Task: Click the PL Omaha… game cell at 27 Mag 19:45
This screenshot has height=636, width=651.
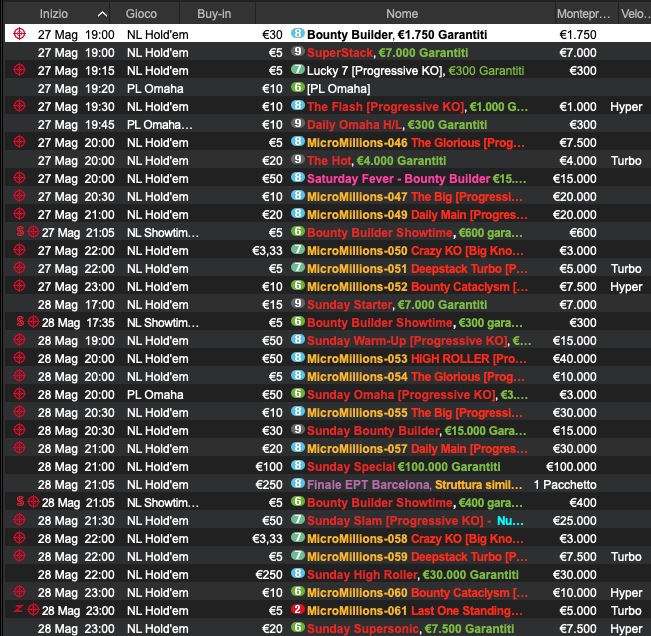Action: [159, 125]
